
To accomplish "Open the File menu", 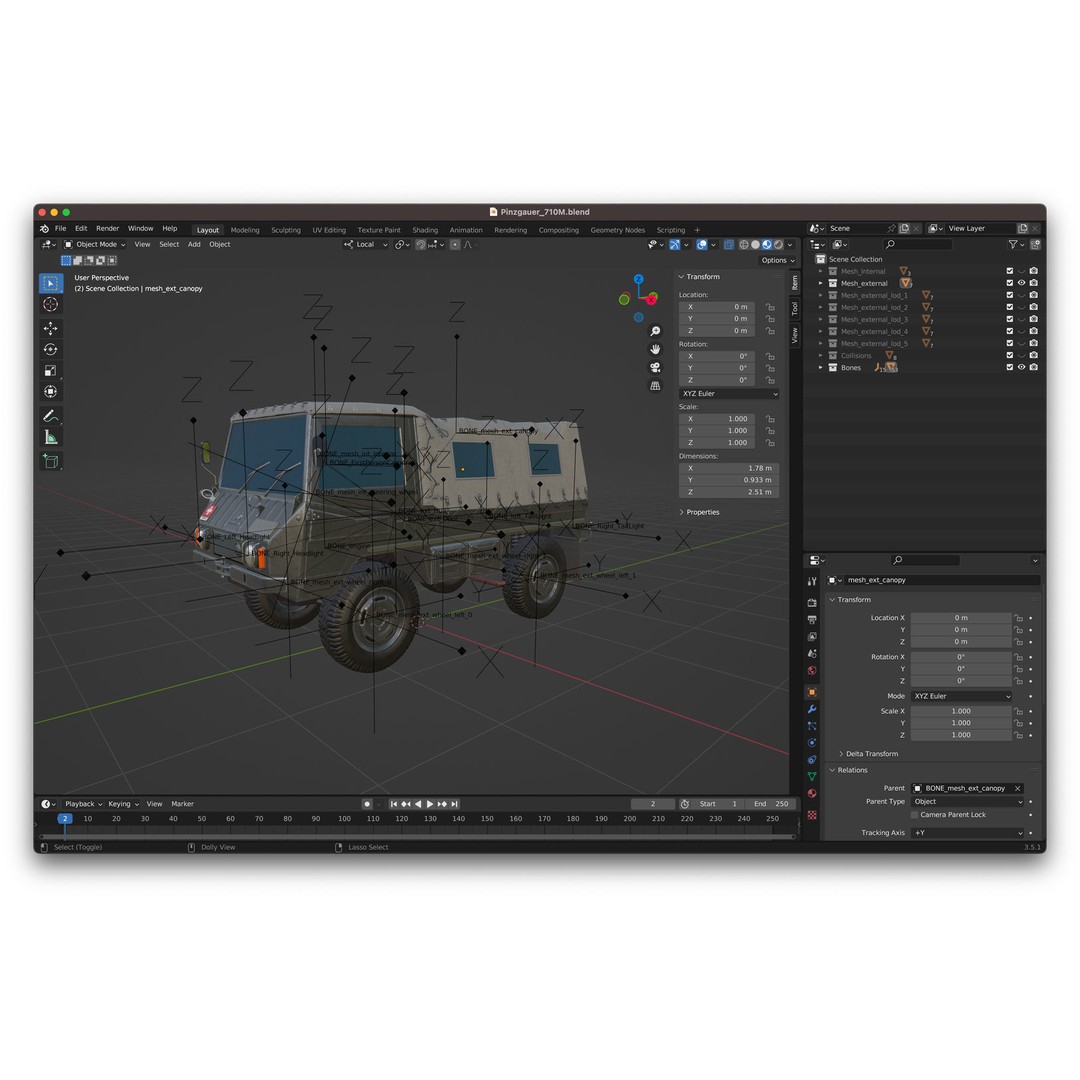I will [61, 229].
